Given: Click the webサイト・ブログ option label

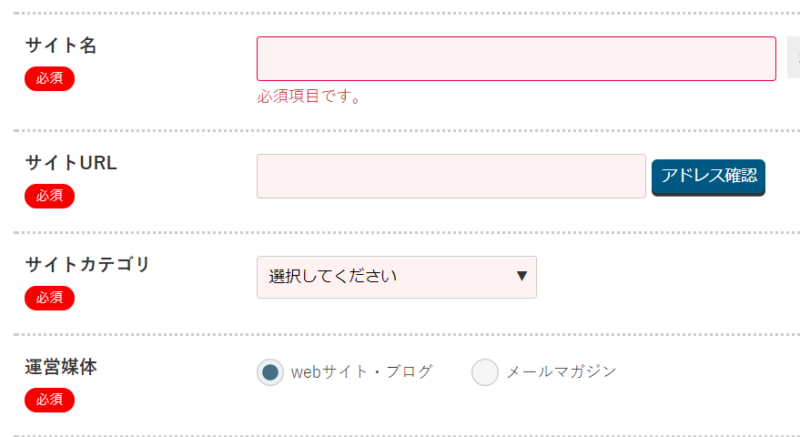Looking at the screenshot, I should (x=361, y=372).
